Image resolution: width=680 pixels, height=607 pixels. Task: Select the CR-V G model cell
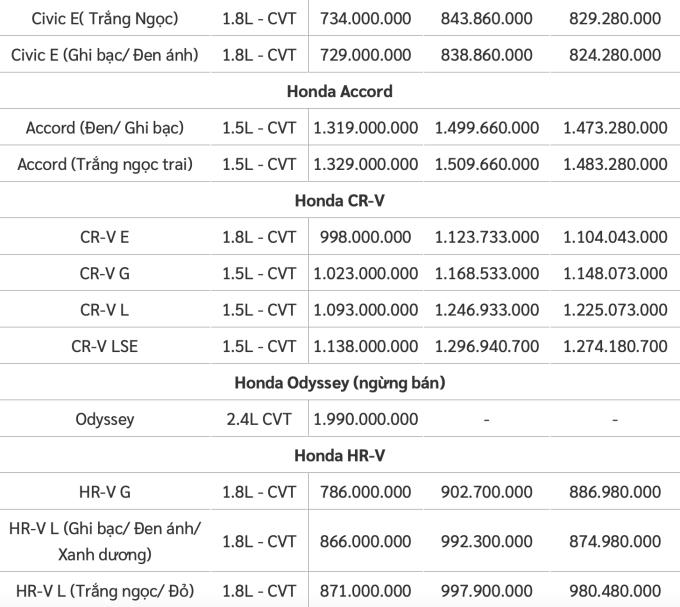(x=105, y=274)
